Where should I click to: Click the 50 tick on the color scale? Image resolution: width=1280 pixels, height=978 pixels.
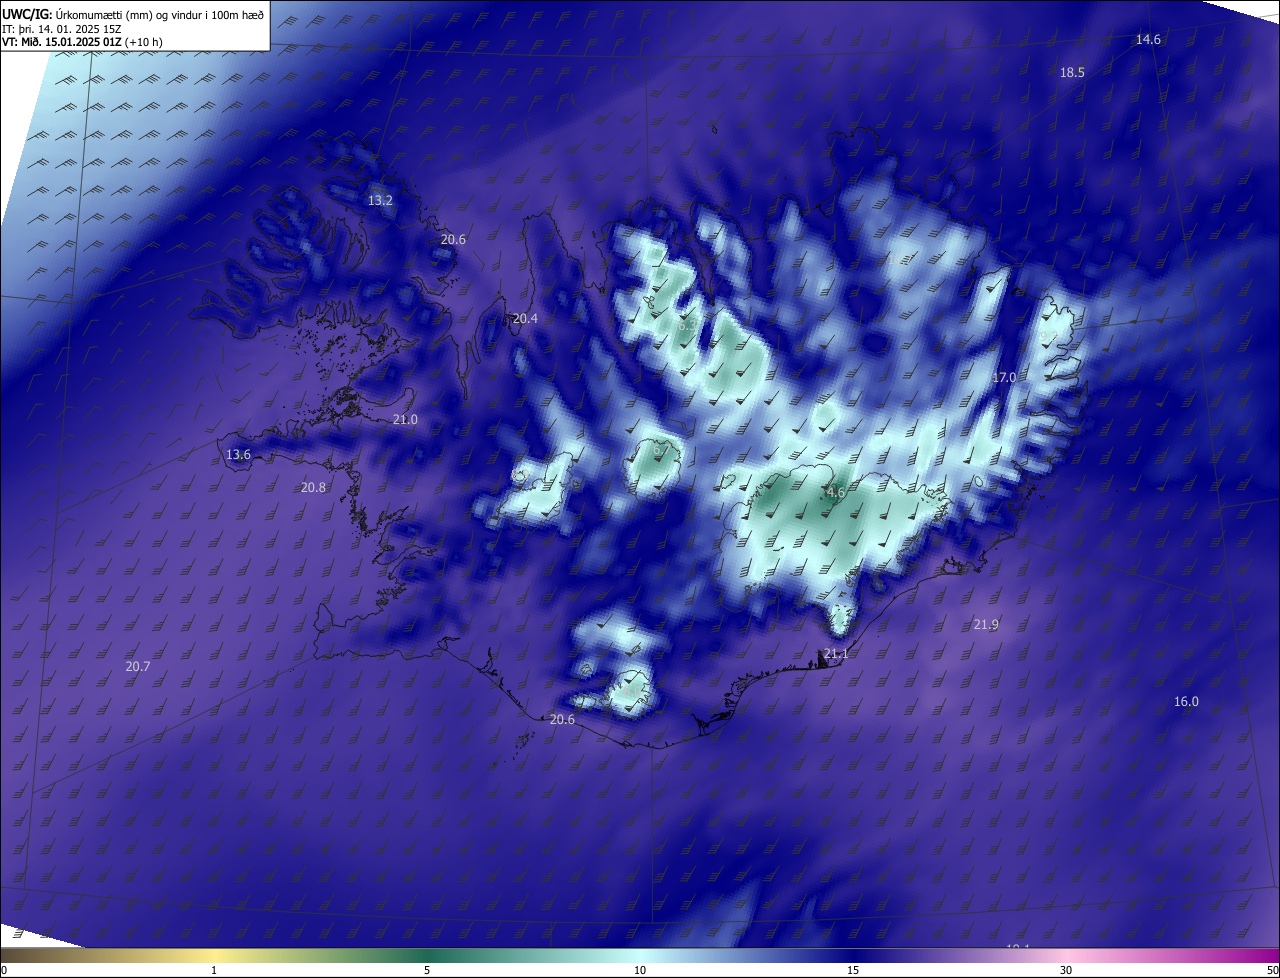tap(1272, 971)
